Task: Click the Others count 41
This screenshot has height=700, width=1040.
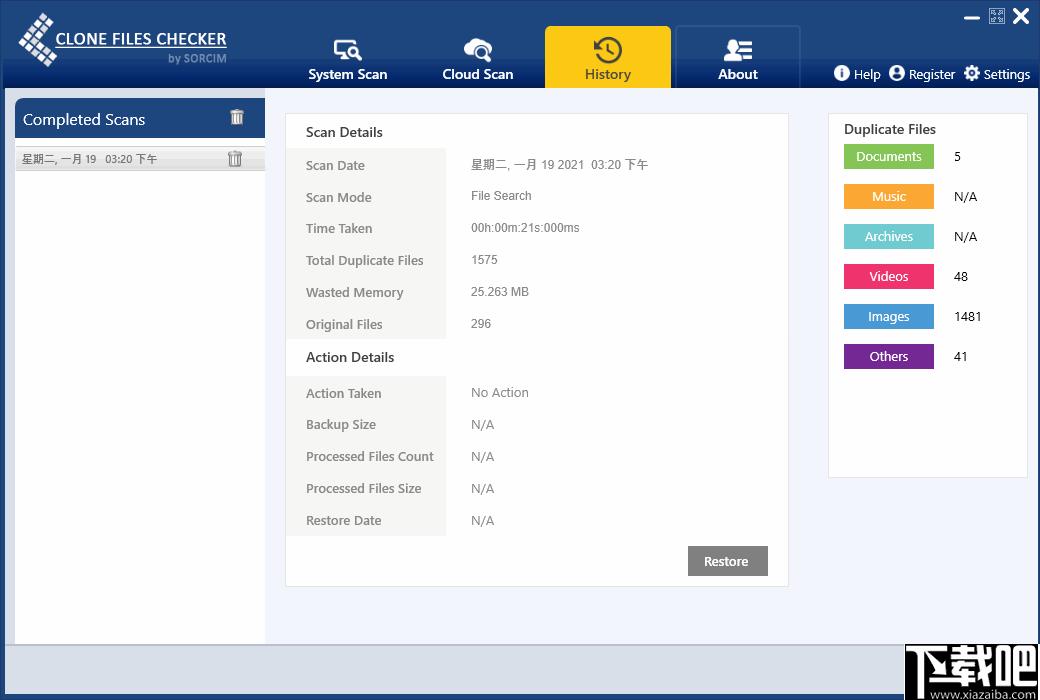Action: pos(960,356)
